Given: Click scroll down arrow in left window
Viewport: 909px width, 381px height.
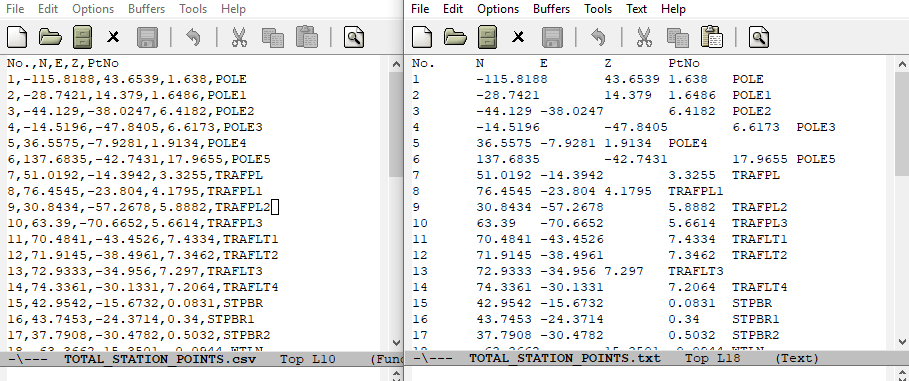Looking at the screenshot, I should point(396,342).
